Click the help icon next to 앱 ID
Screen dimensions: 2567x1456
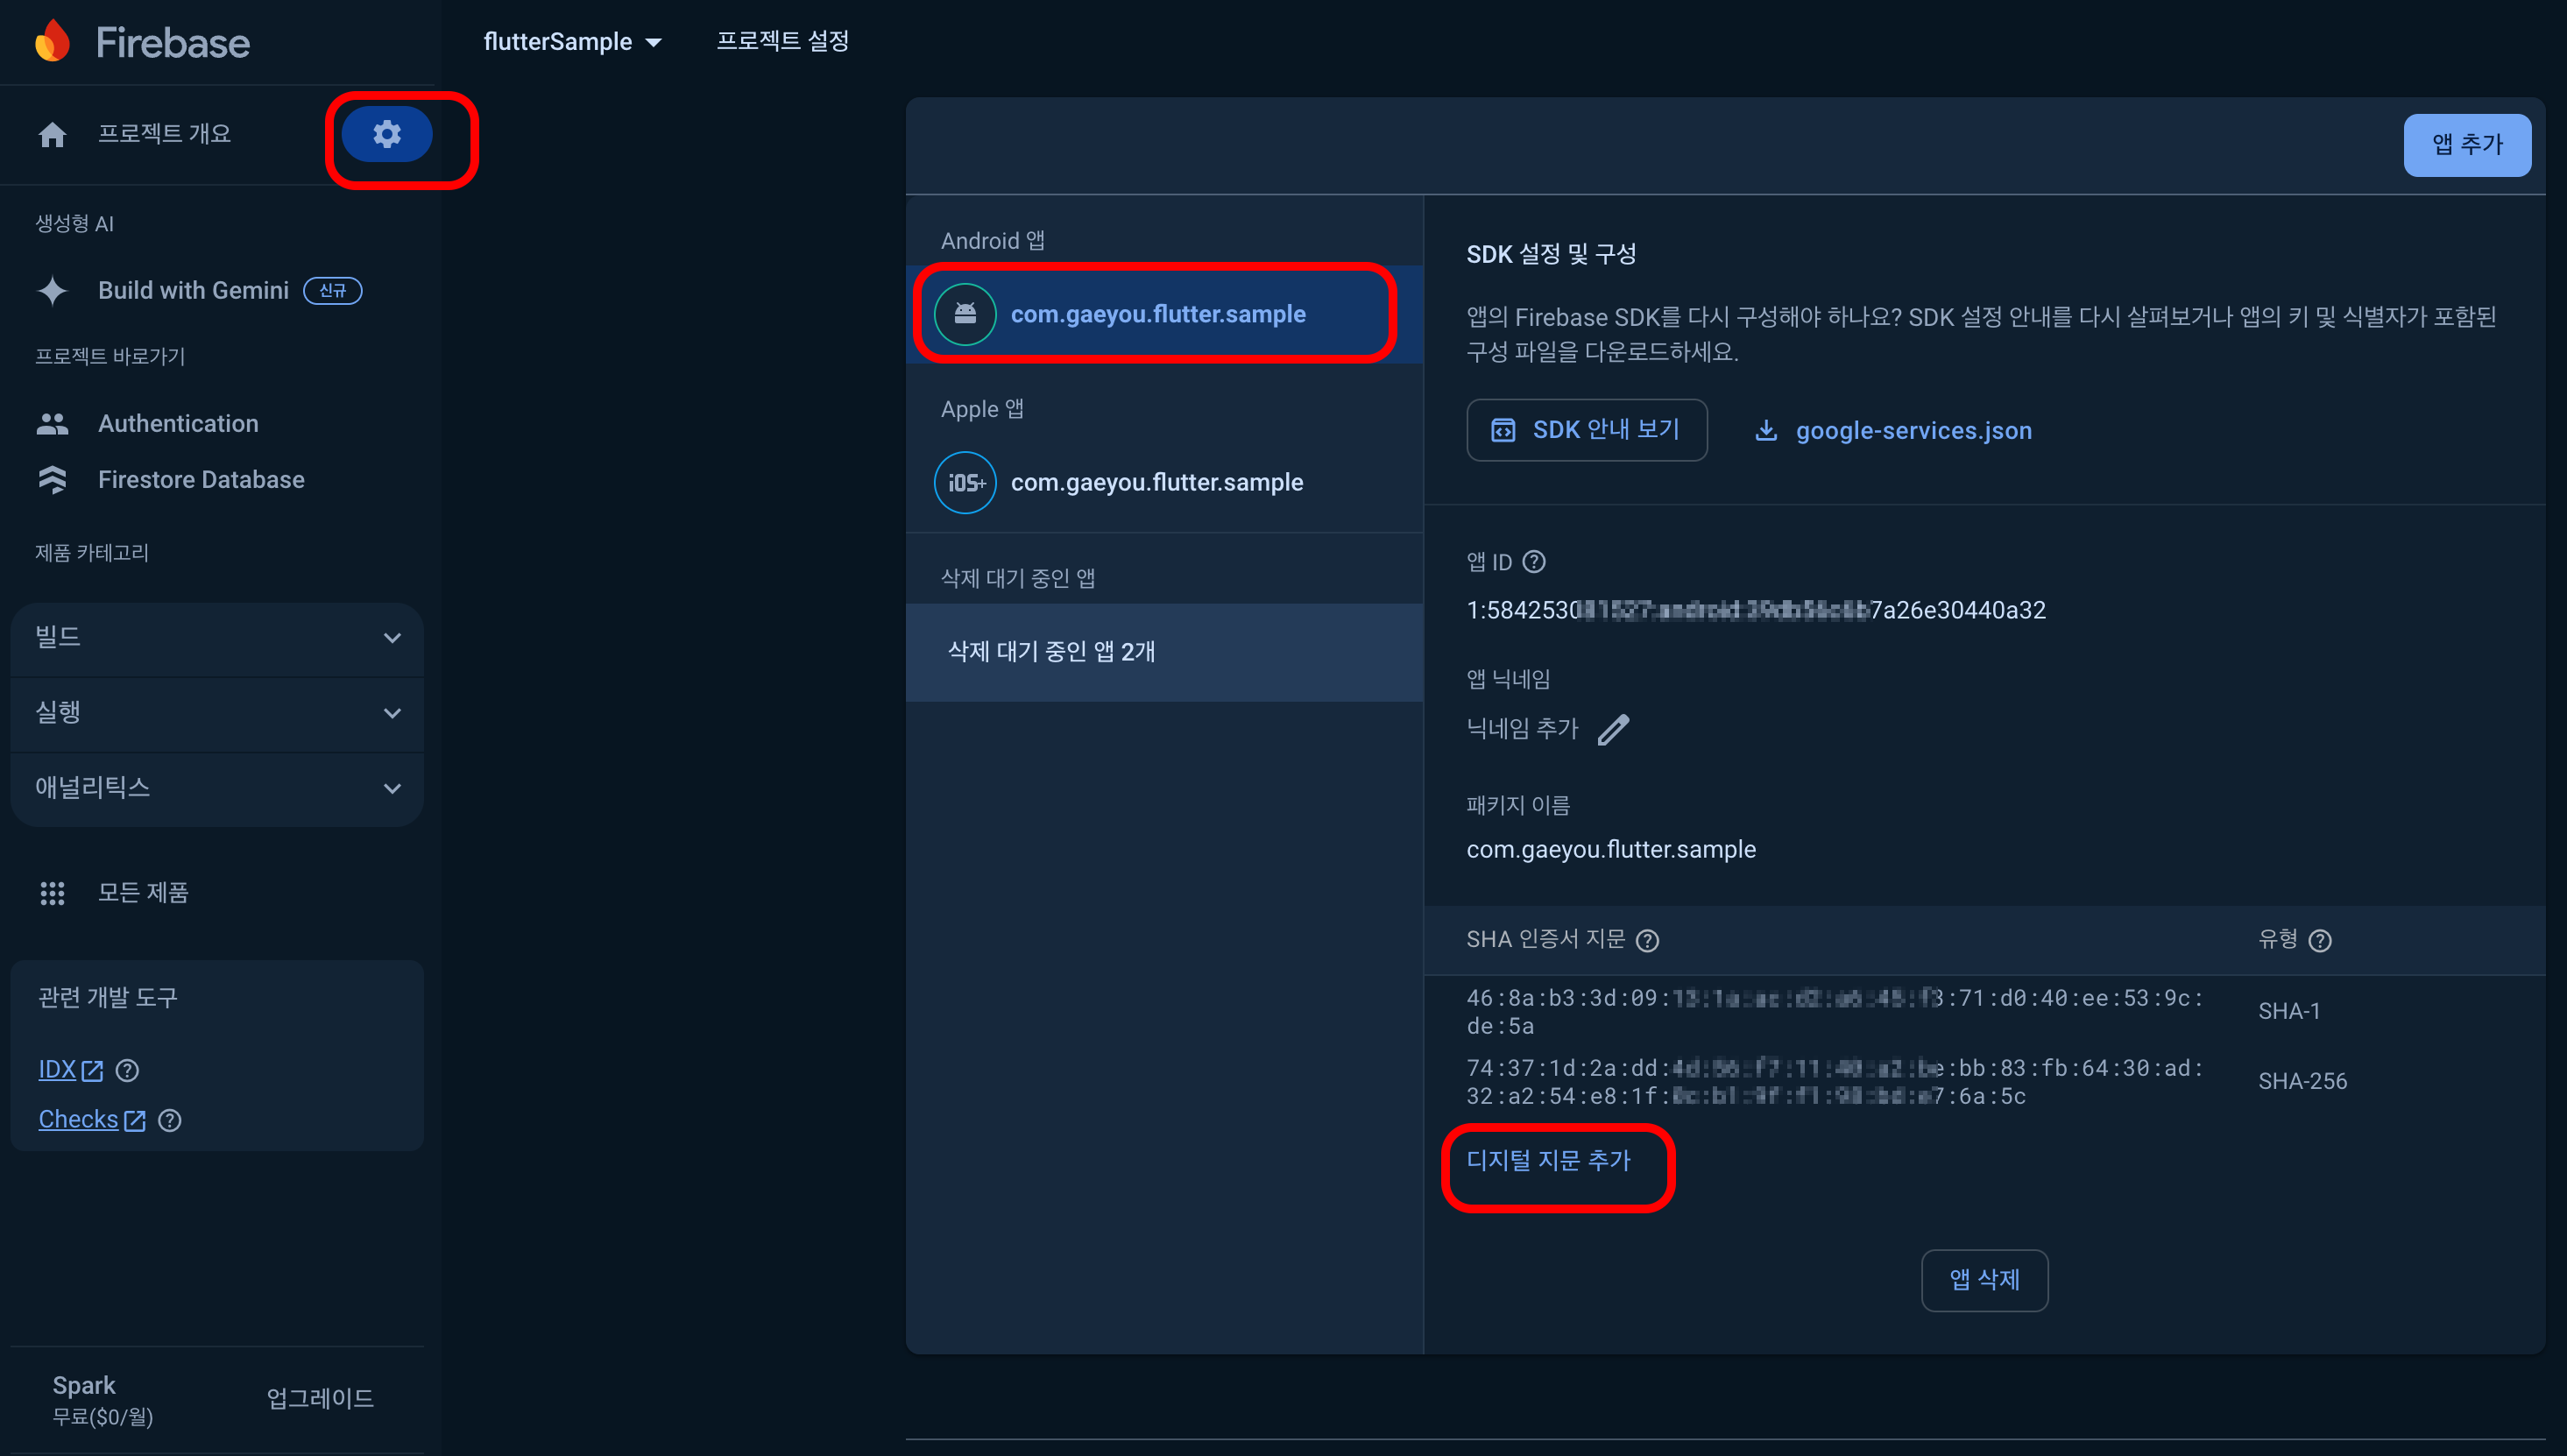1533,562
